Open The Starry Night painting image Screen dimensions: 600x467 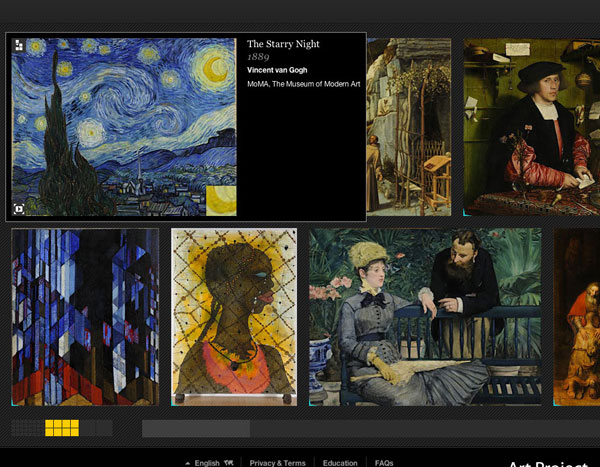(x=124, y=127)
